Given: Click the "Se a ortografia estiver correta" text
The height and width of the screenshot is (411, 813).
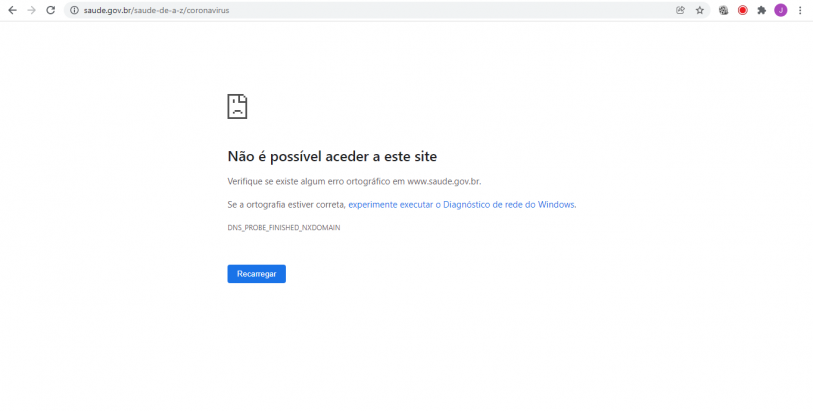Looking at the screenshot, I should click(x=286, y=204).
